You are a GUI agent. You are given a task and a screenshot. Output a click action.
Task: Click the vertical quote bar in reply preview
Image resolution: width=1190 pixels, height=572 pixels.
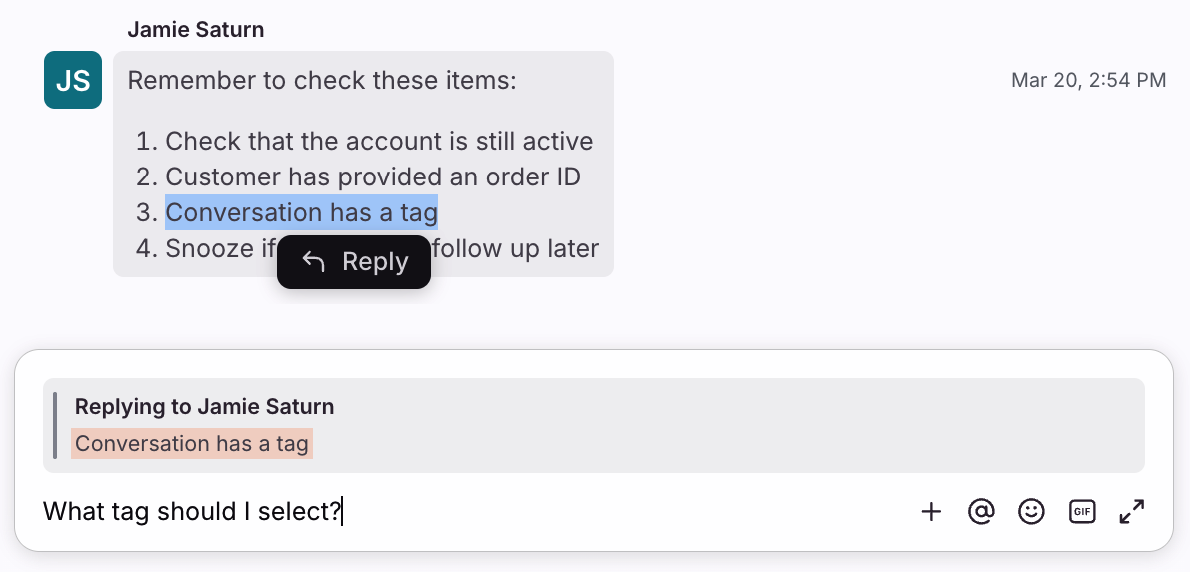55,425
